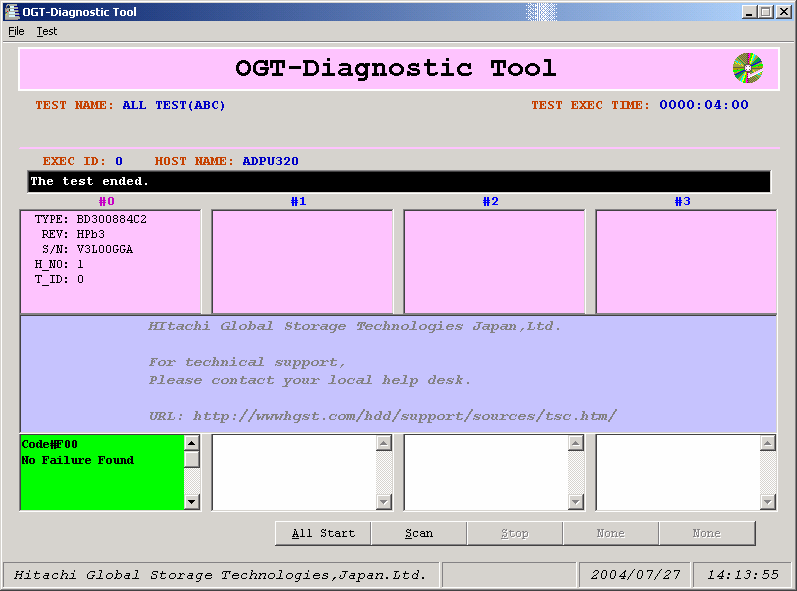Click up arrow in #2 result box
The width and height of the screenshot is (797, 591).
click(x=575, y=443)
